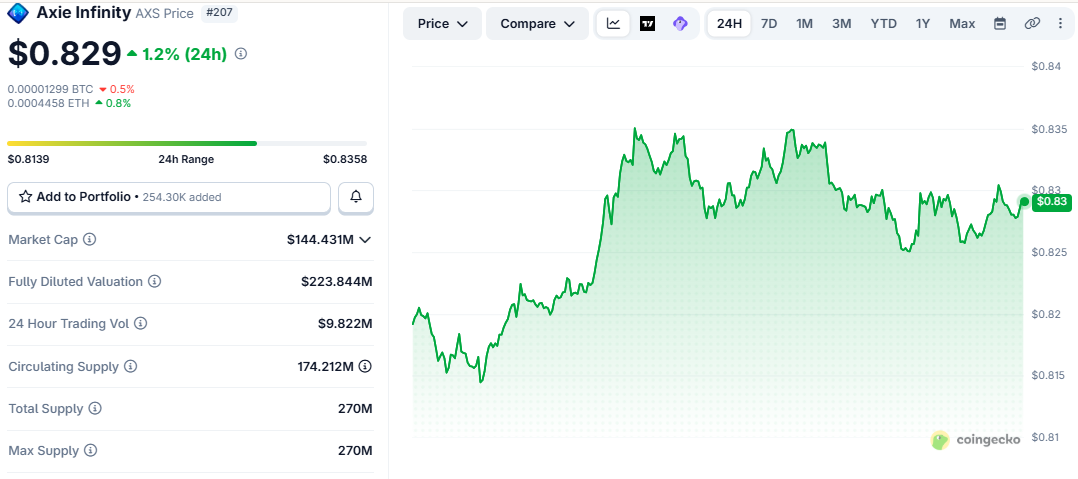The height and width of the screenshot is (479, 1078).
Task: Open the Compare dropdown
Action: click(x=538, y=23)
